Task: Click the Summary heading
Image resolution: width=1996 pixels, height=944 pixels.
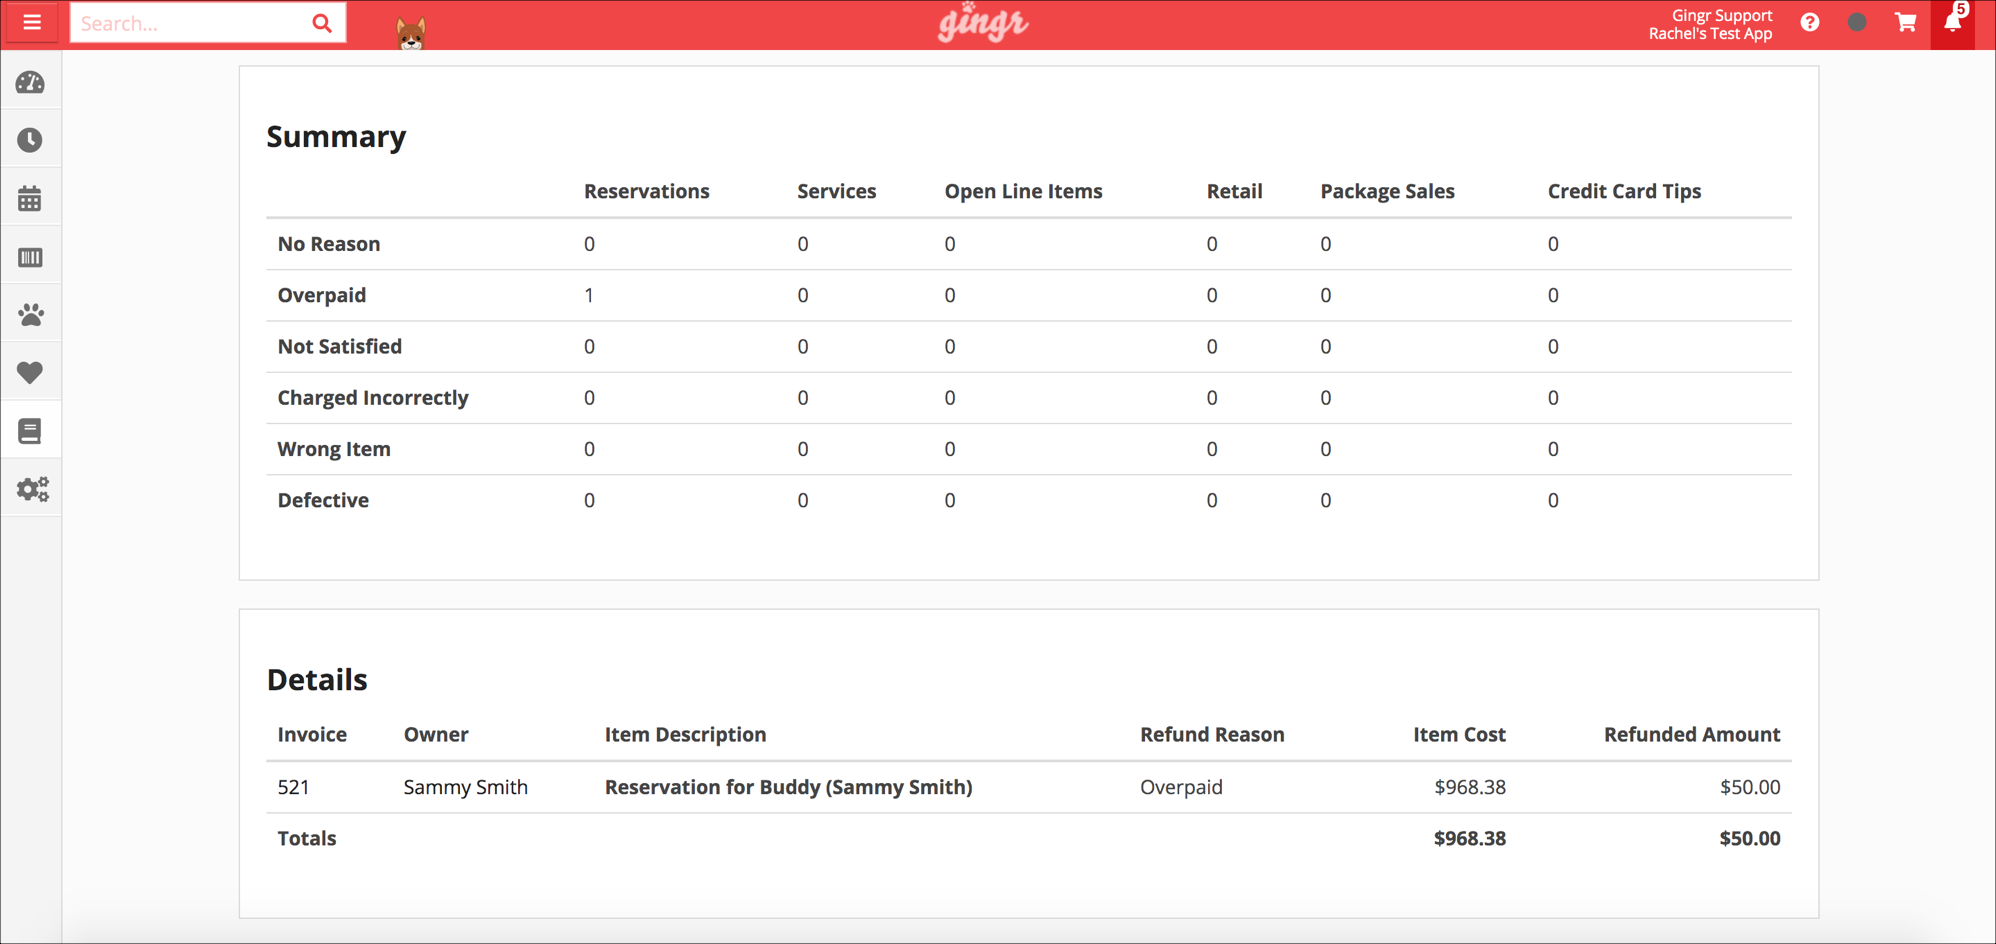Action: [336, 136]
